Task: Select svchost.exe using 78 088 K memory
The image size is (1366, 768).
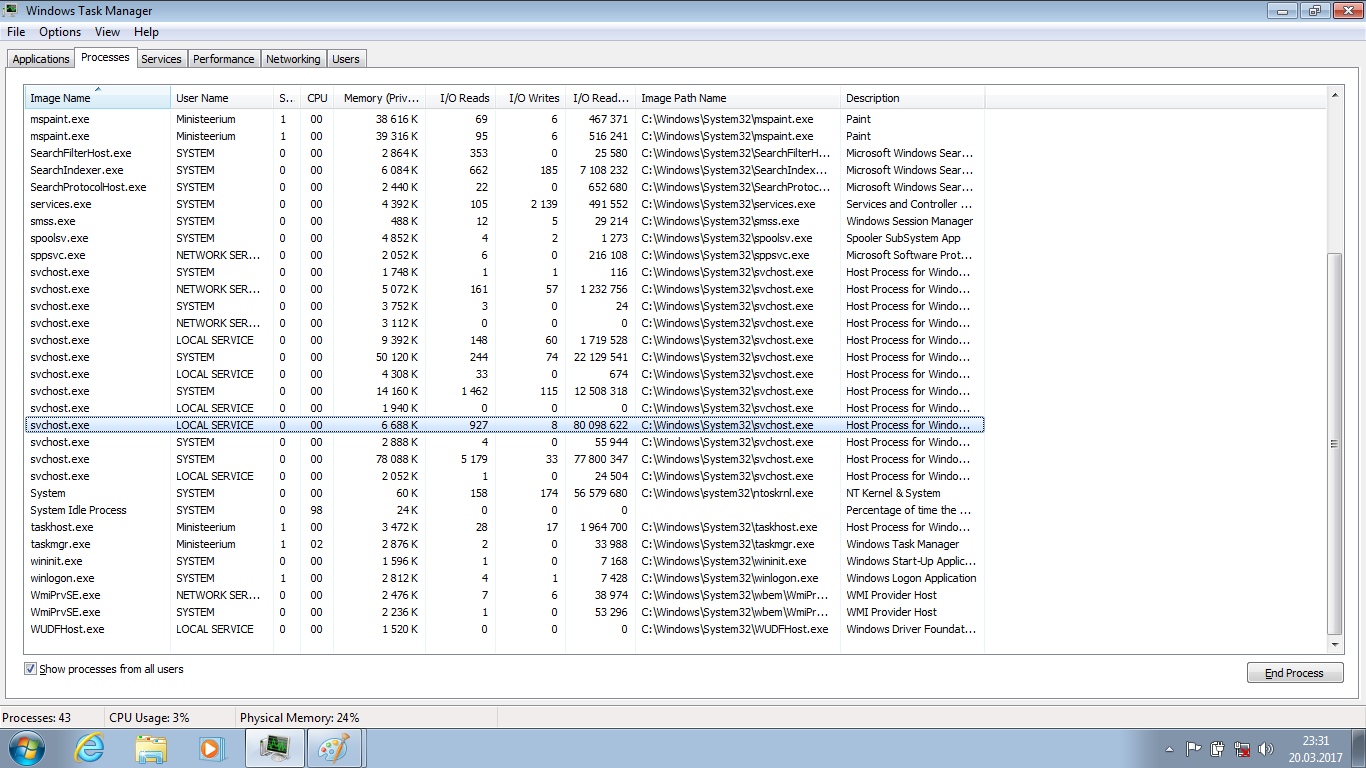Action: [505, 459]
